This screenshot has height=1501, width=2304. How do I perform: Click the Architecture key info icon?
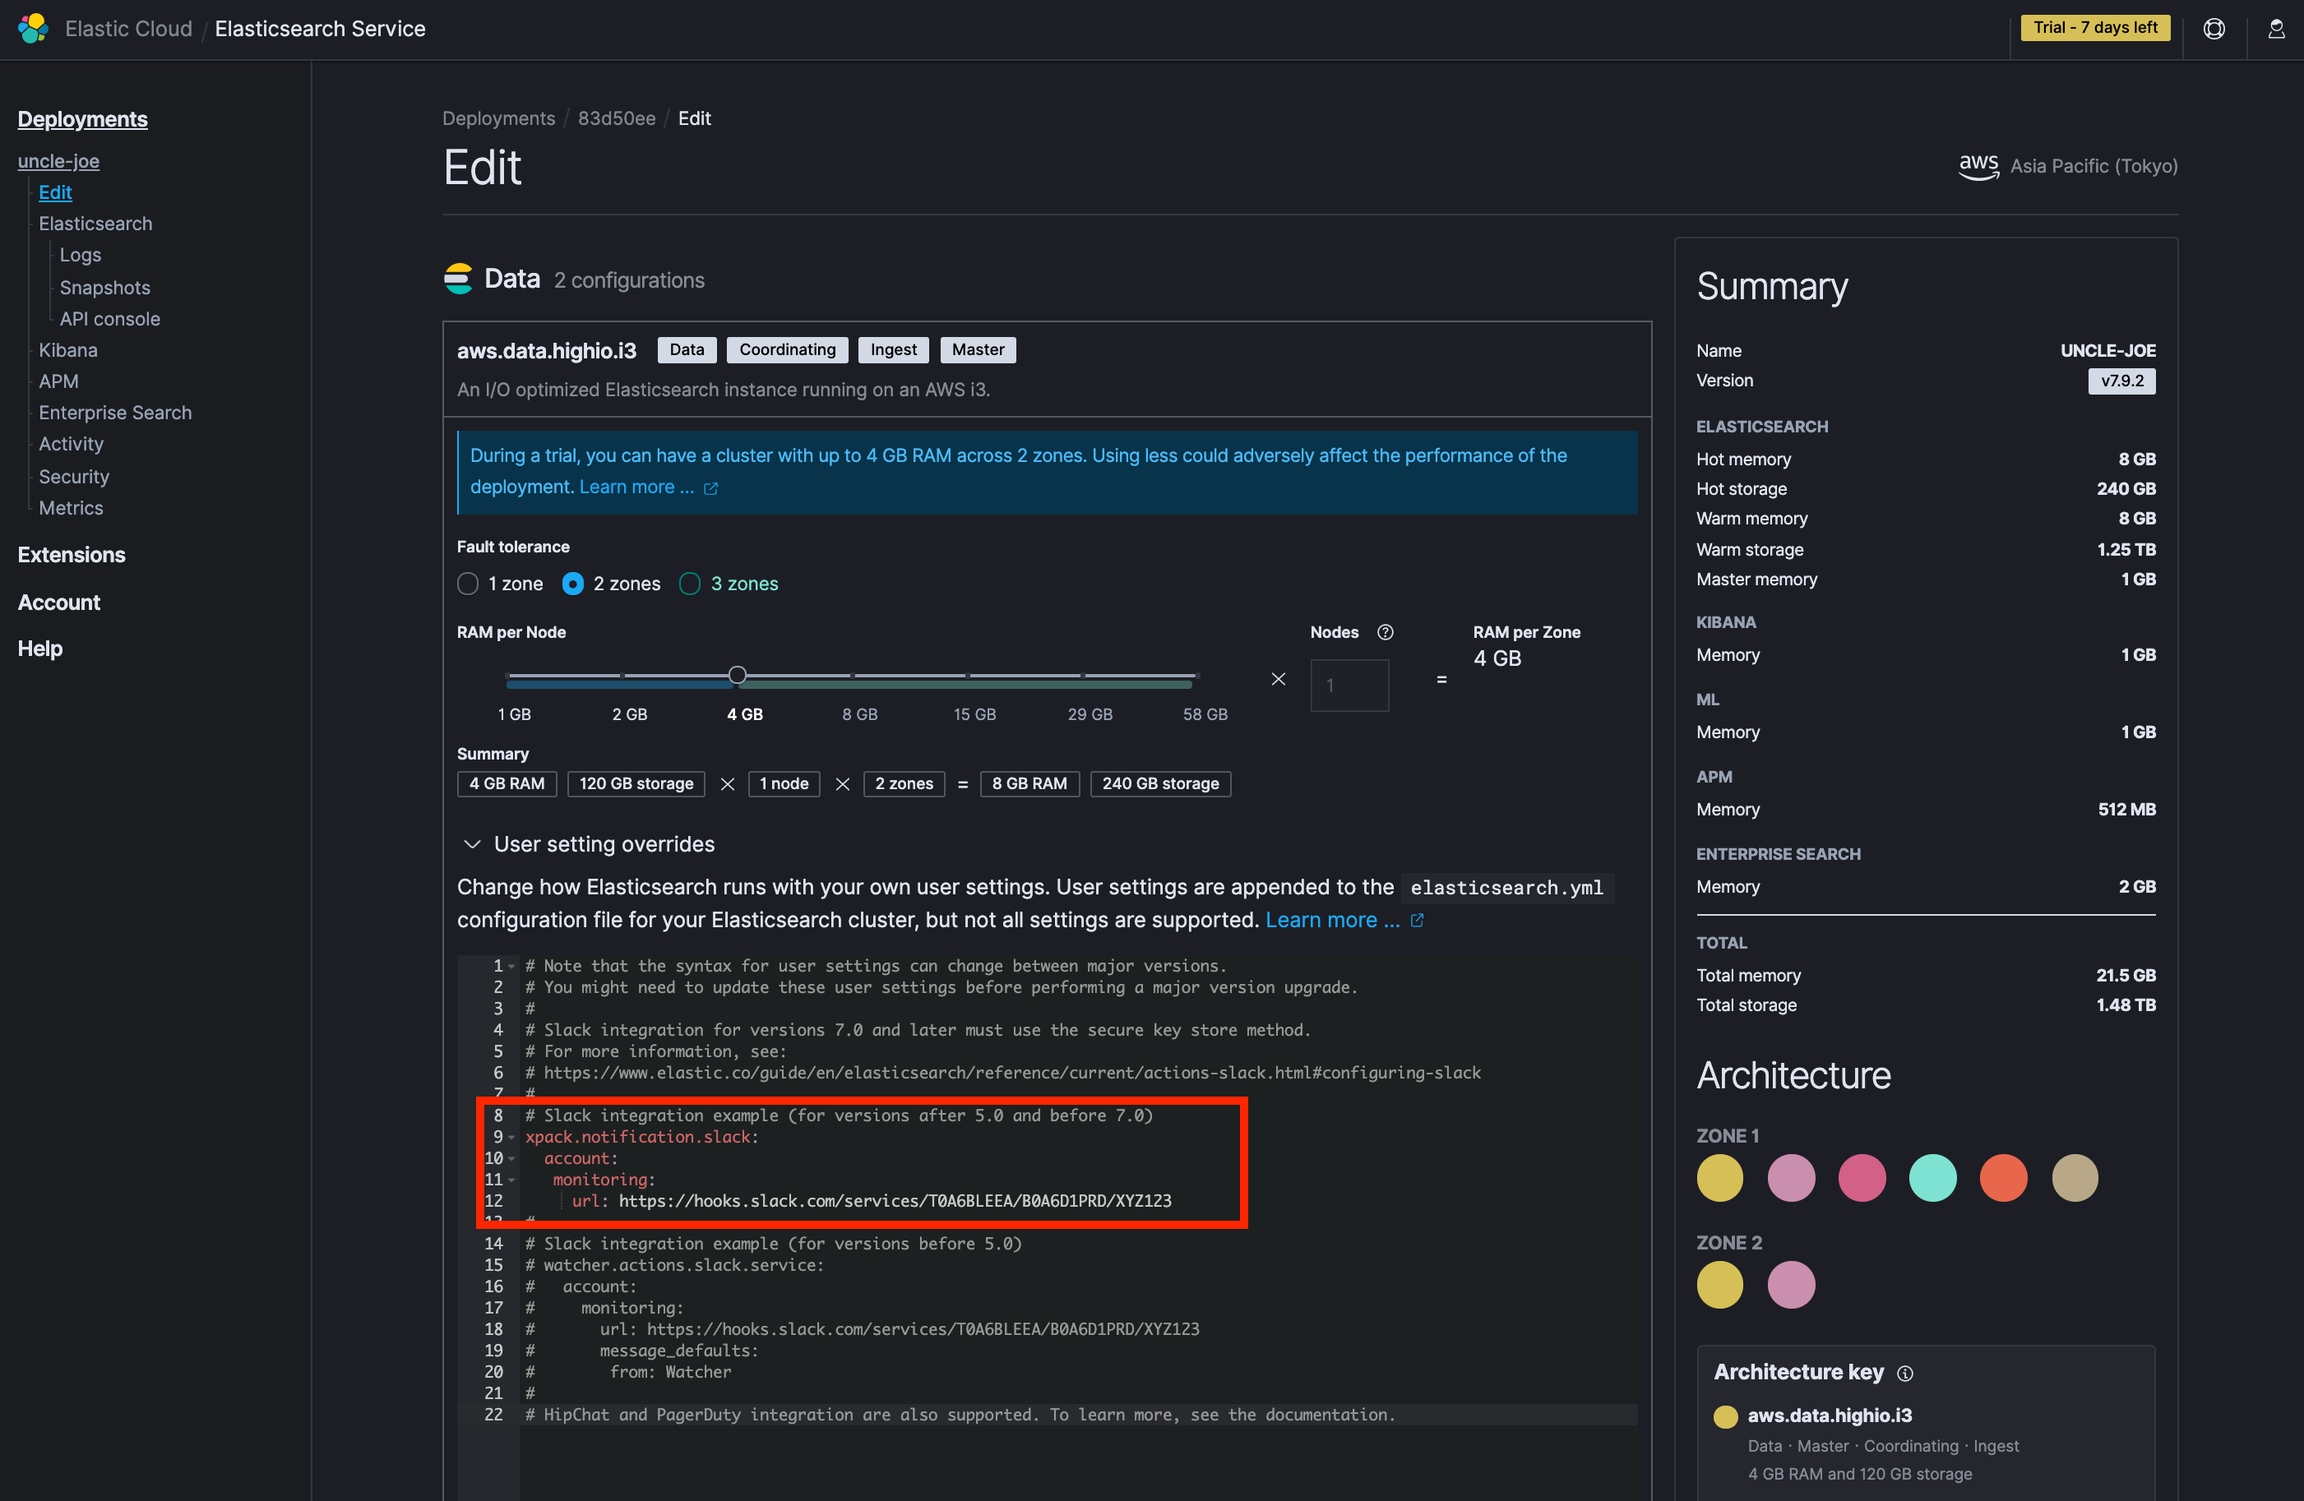coord(1905,1373)
